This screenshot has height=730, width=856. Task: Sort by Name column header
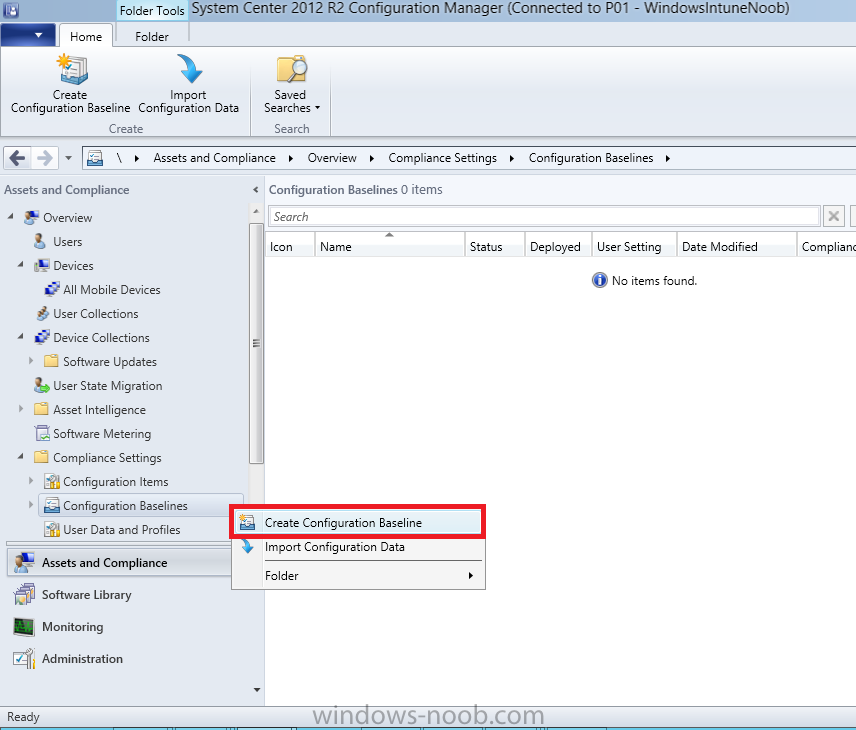[390, 246]
